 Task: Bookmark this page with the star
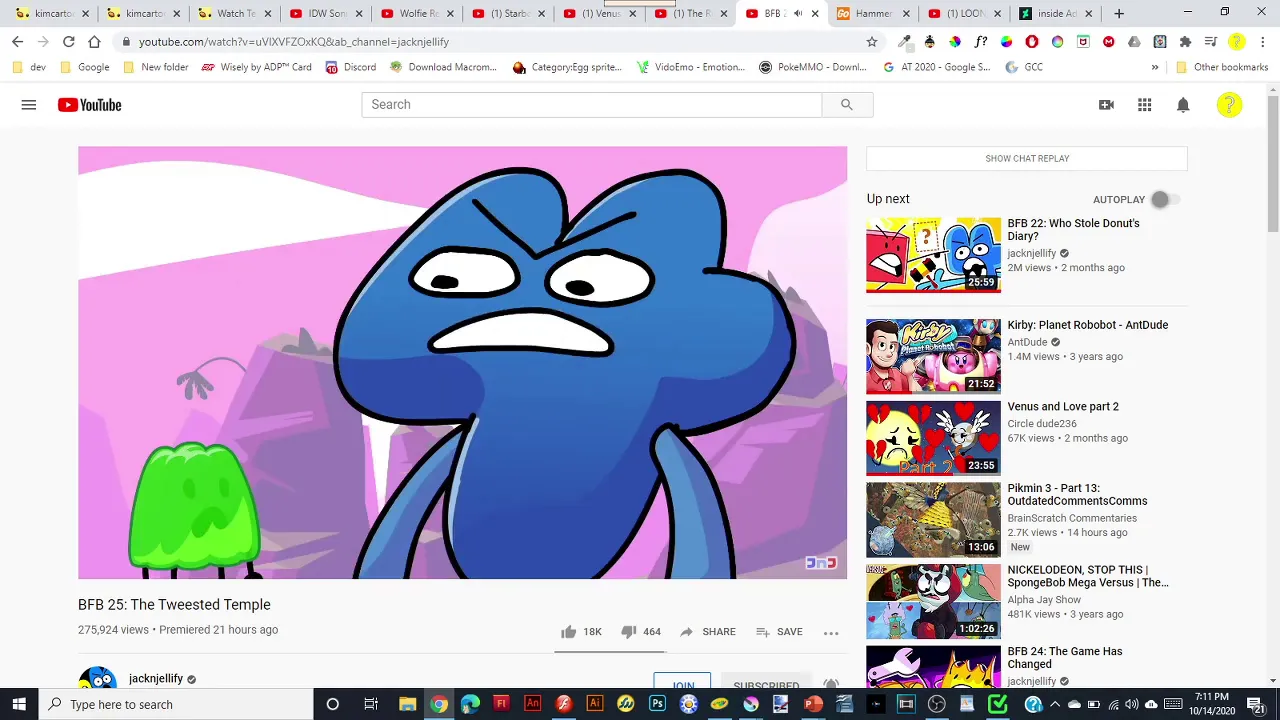click(872, 42)
